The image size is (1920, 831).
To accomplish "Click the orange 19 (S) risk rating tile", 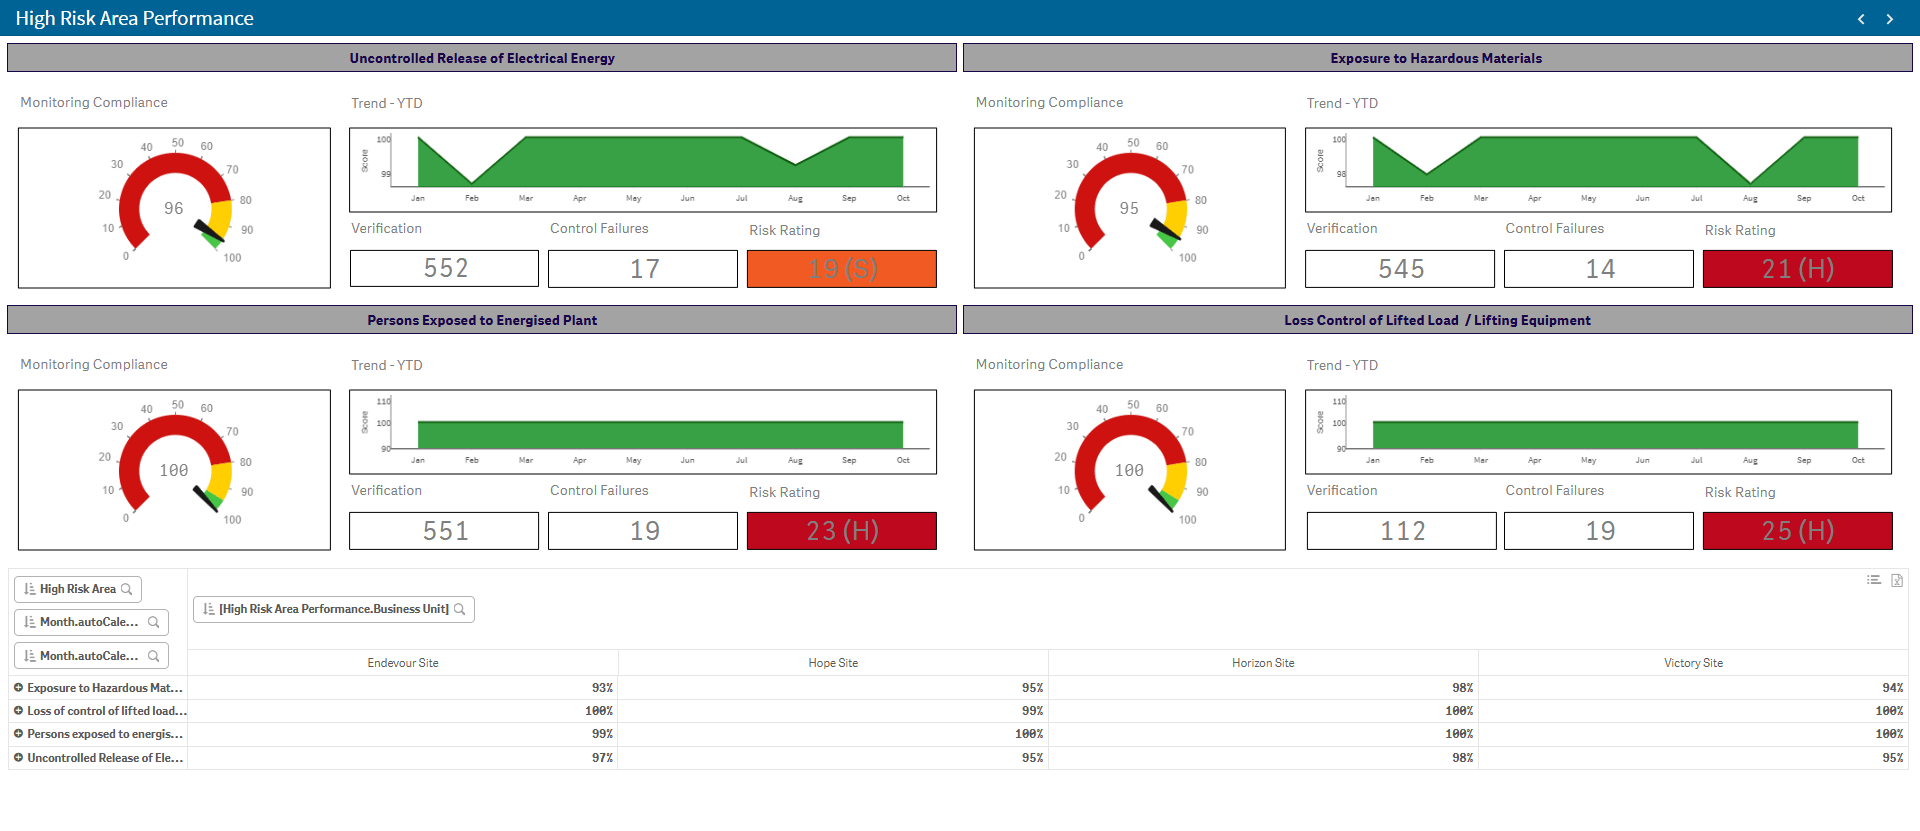I will pos(841,269).
